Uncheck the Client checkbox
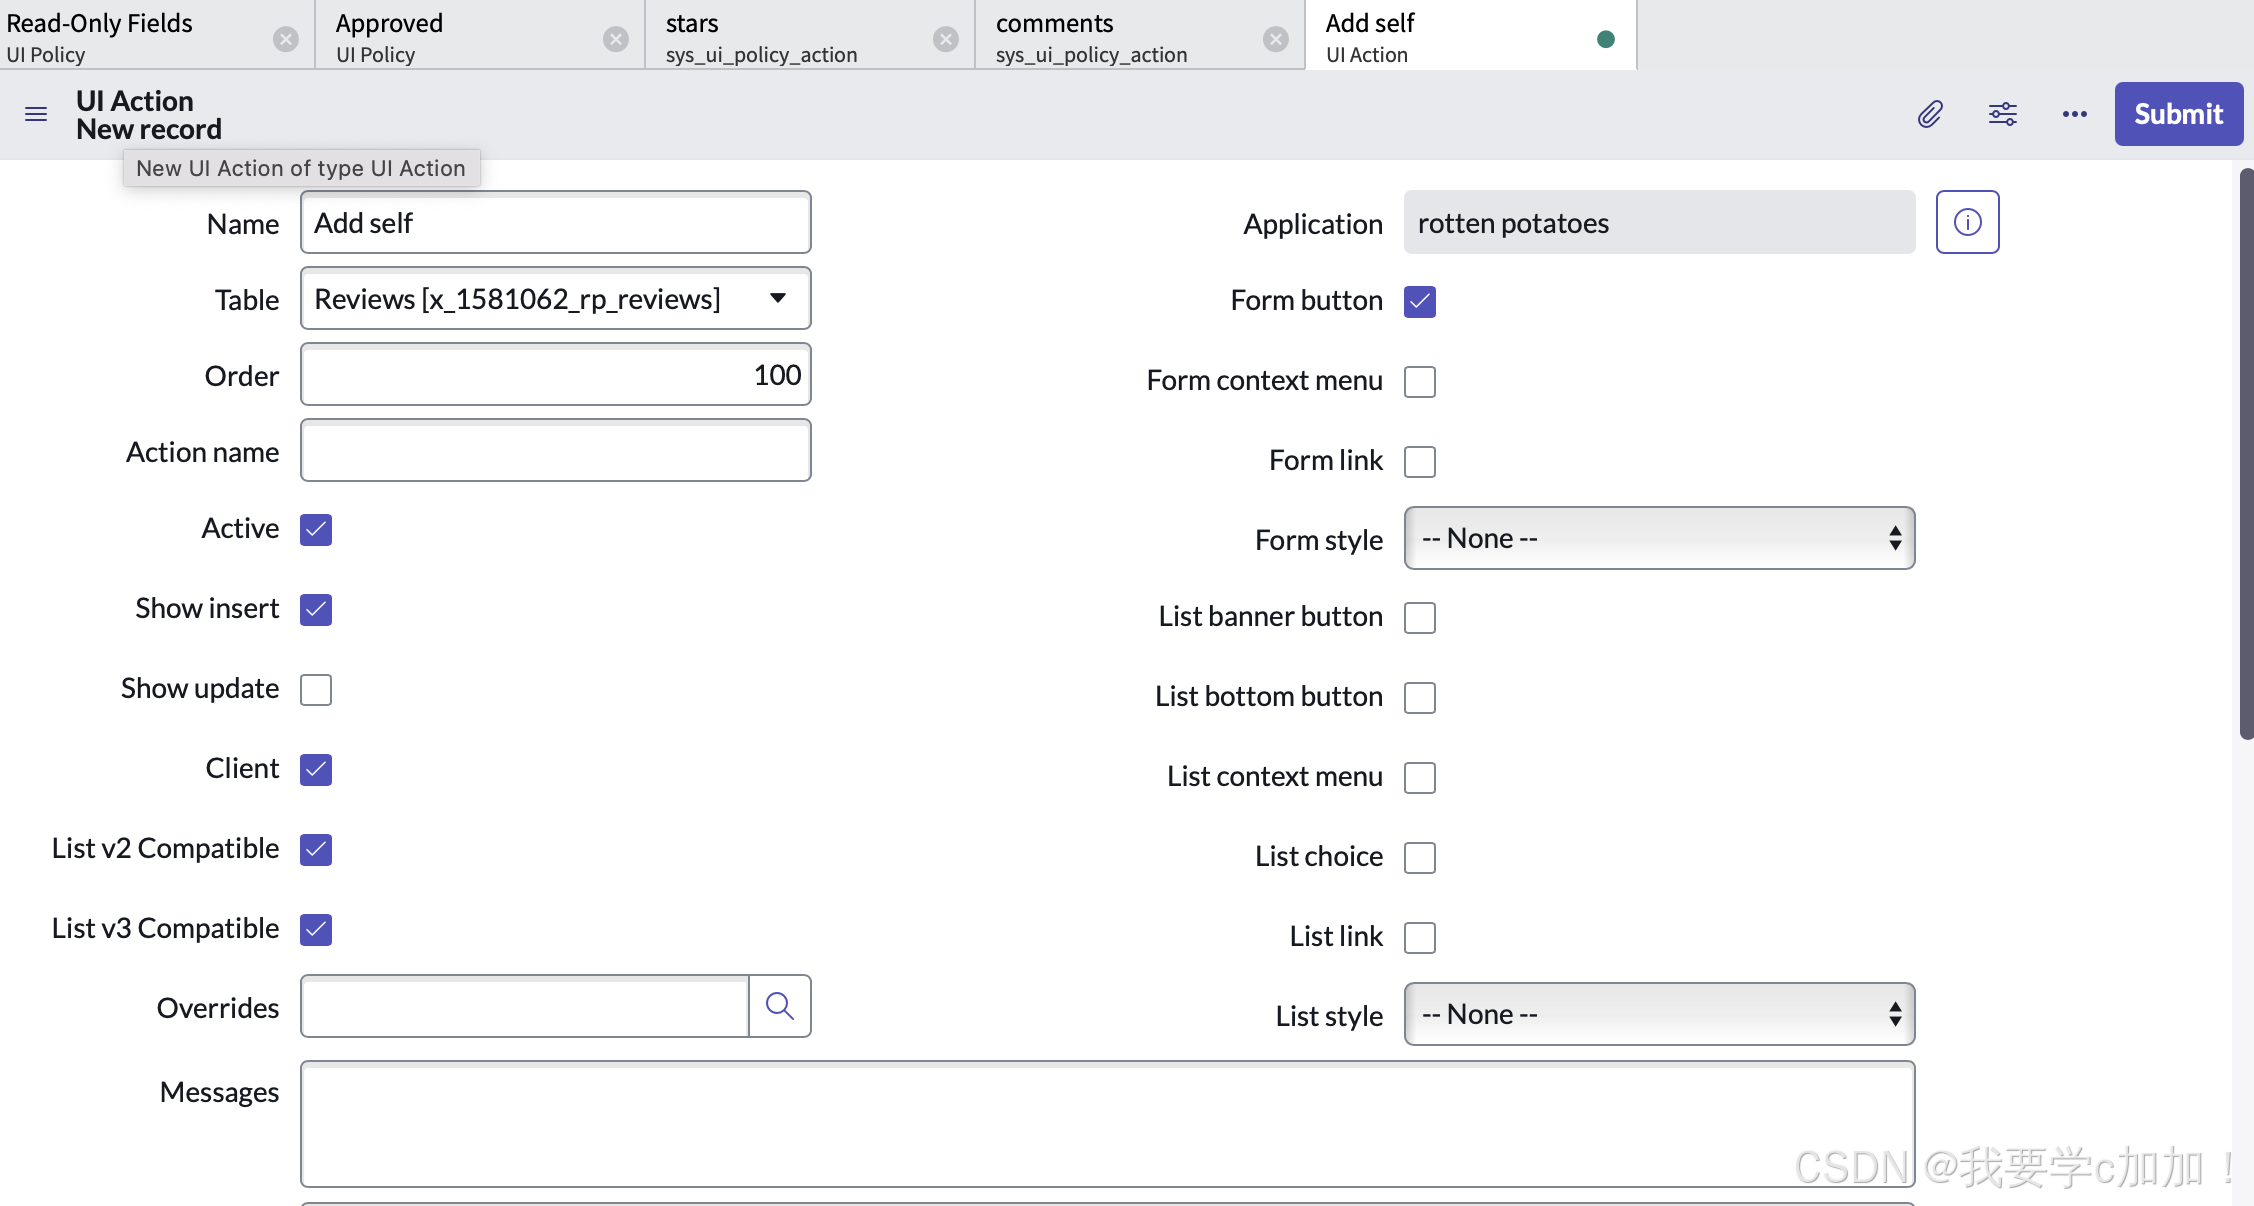2254x1206 pixels. 316,770
